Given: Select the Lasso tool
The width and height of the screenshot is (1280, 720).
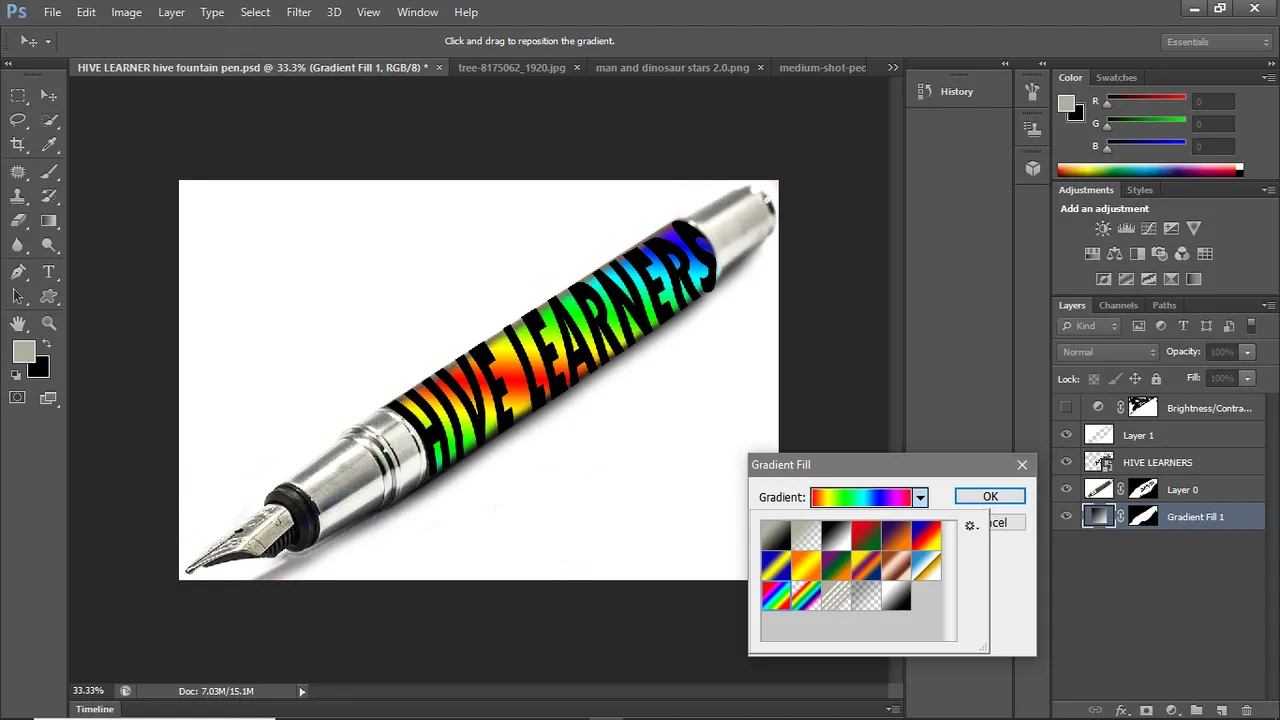Looking at the screenshot, I should coord(18,120).
